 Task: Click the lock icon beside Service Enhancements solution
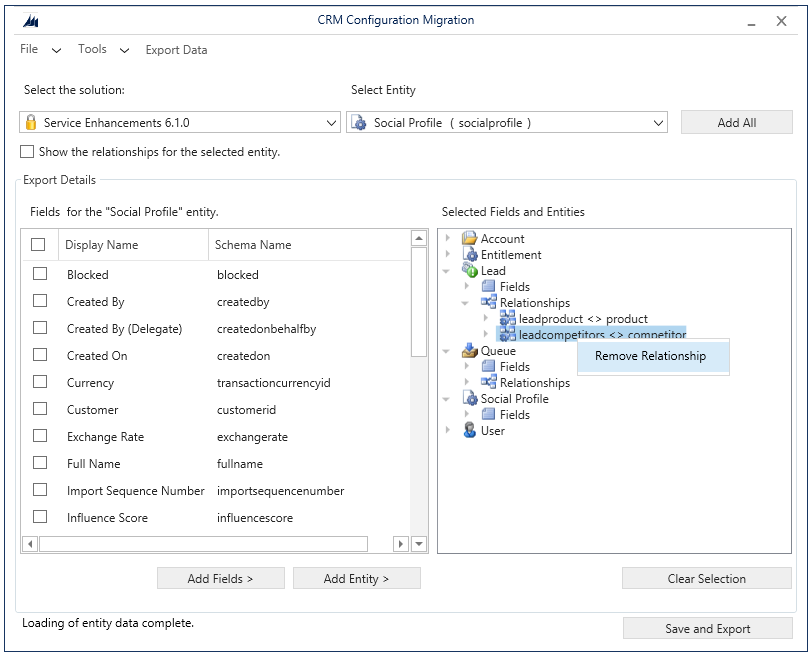coord(31,124)
